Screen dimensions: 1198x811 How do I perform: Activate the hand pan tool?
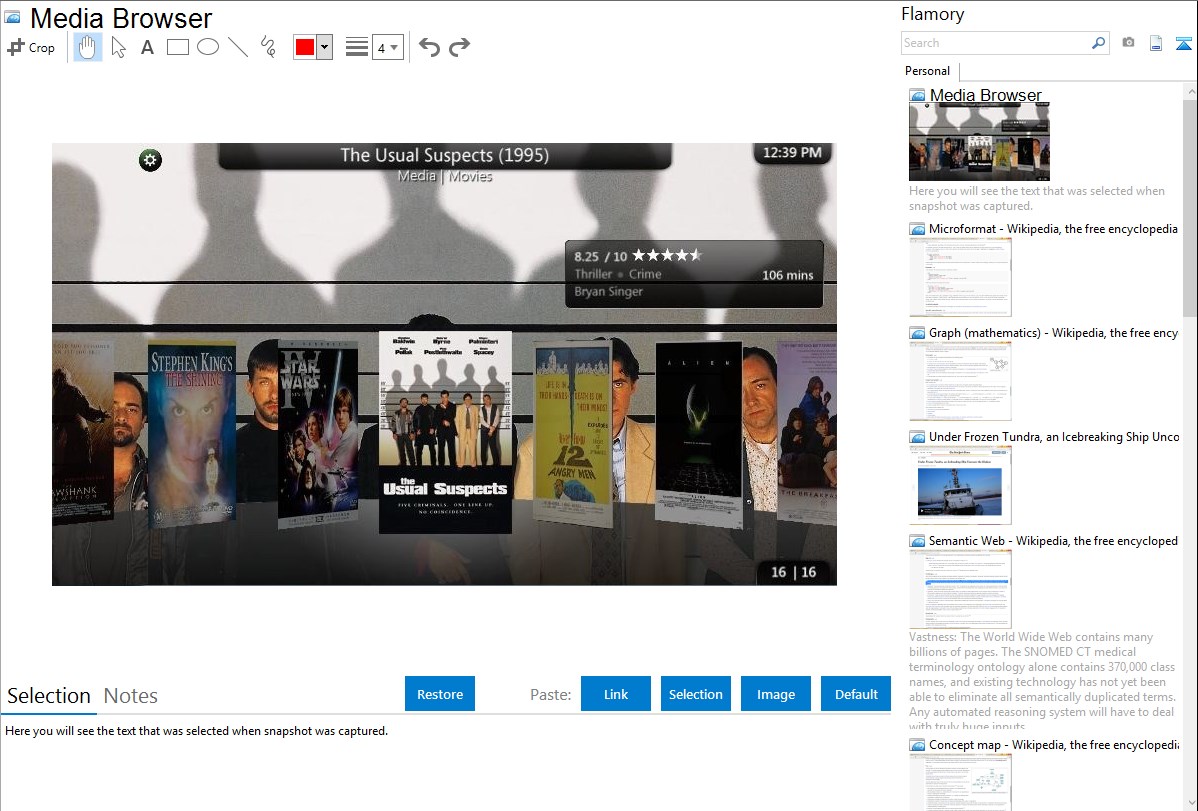88,47
